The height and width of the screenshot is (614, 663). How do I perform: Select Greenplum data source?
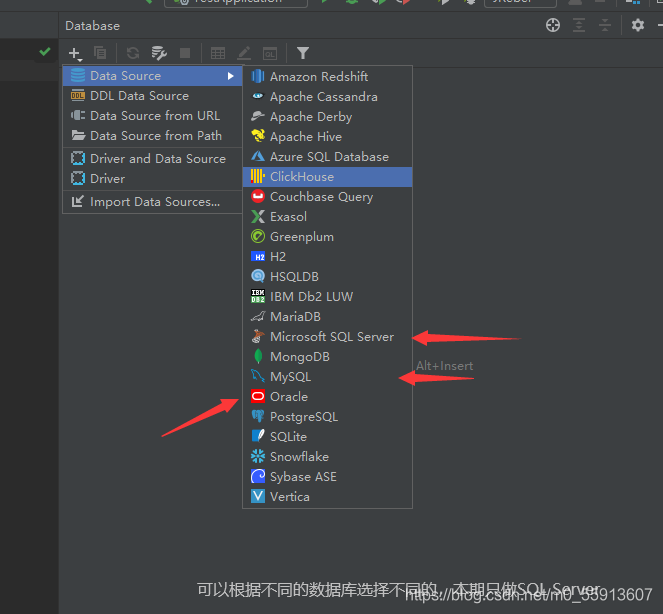tap(328, 237)
